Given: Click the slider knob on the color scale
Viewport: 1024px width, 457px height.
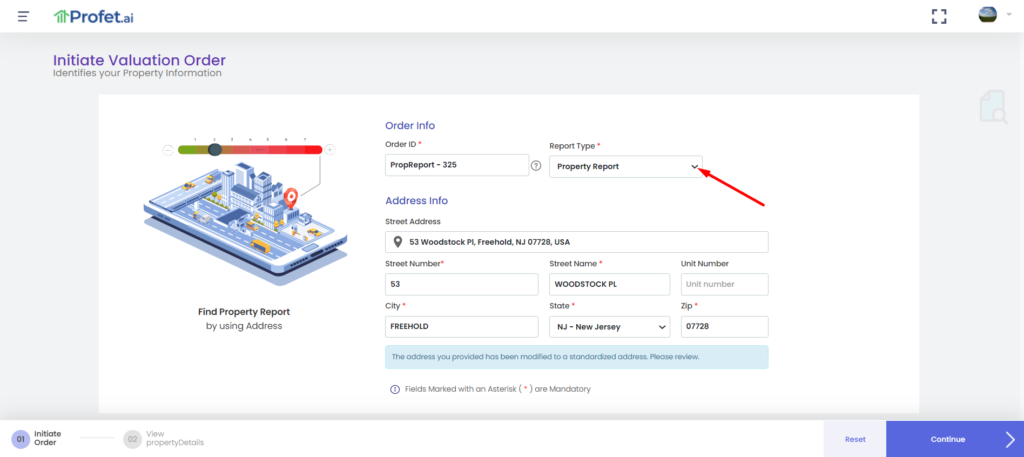Looking at the screenshot, I should click(214, 149).
